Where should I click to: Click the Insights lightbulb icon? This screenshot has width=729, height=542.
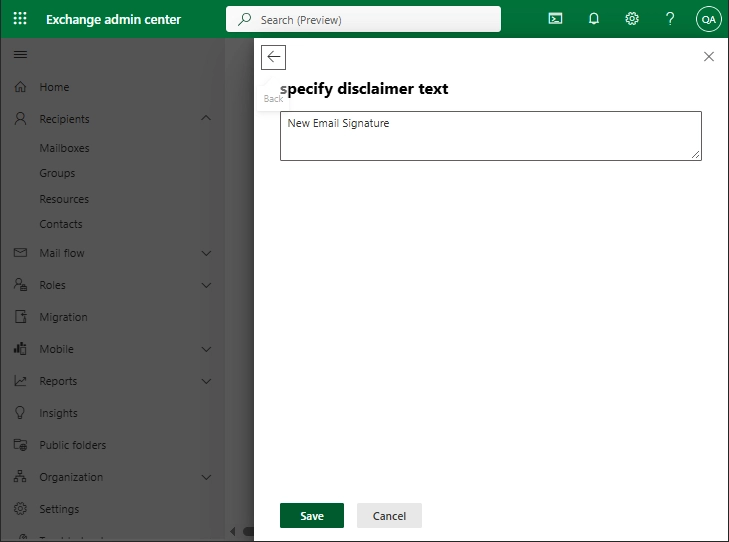20,413
